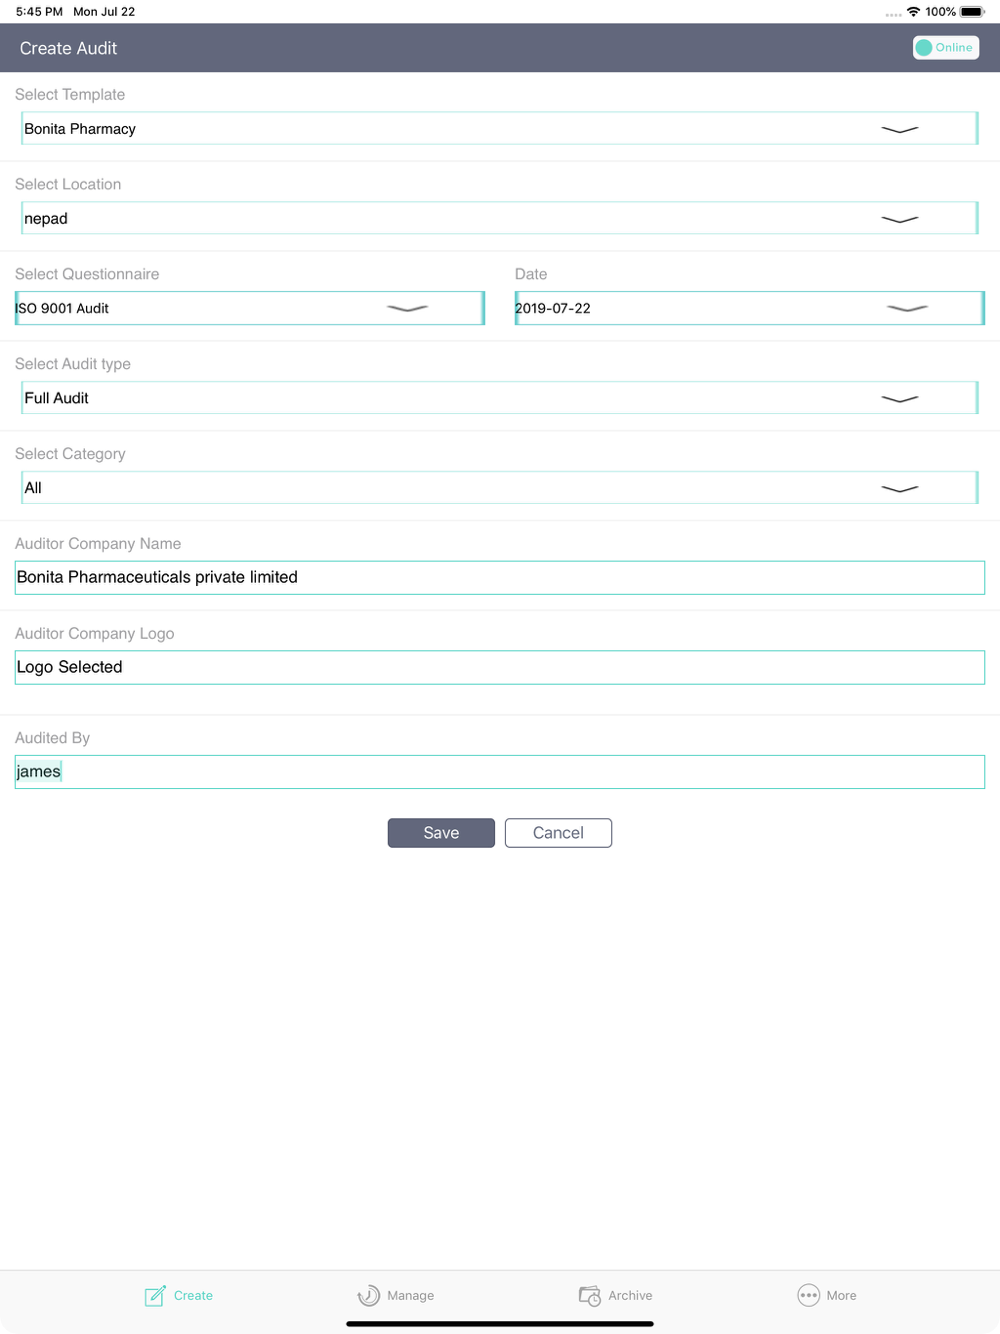Check the Wi-Fi status icon

[x=913, y=12]
